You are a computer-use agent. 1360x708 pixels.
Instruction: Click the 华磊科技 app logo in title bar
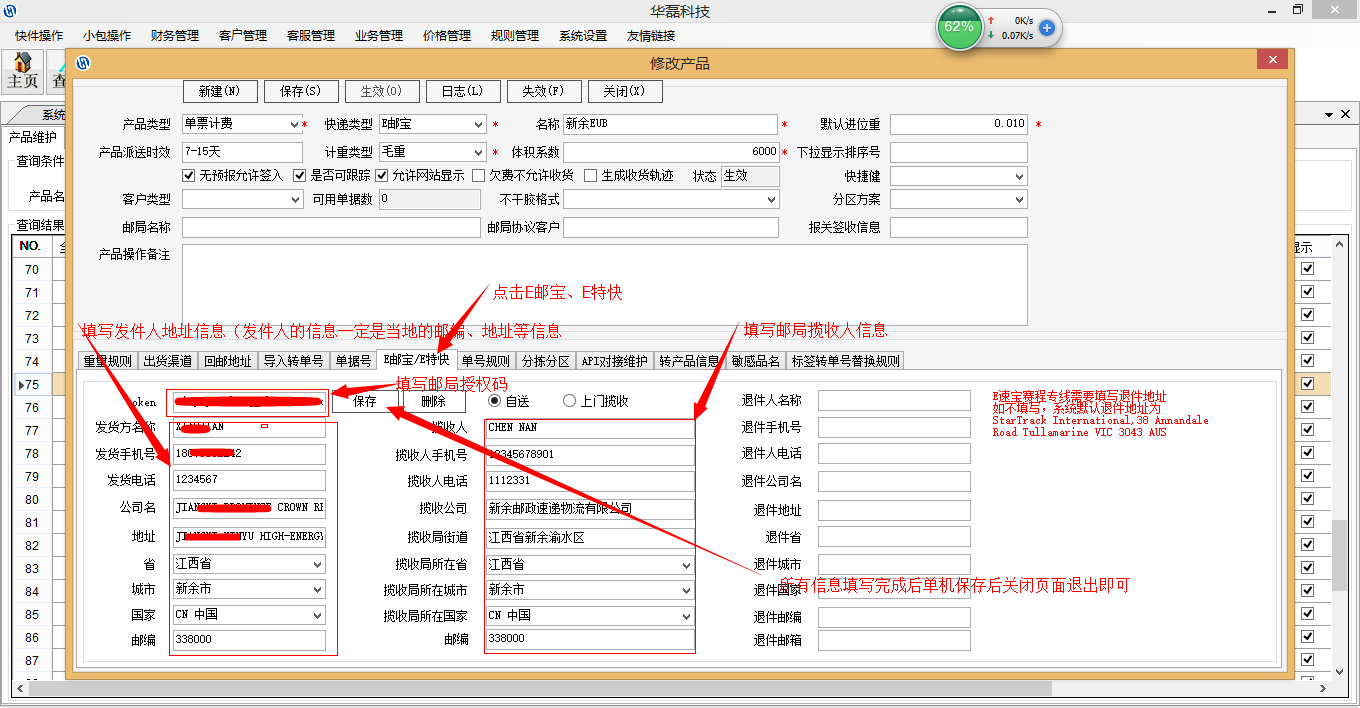[x=10, y=10]
